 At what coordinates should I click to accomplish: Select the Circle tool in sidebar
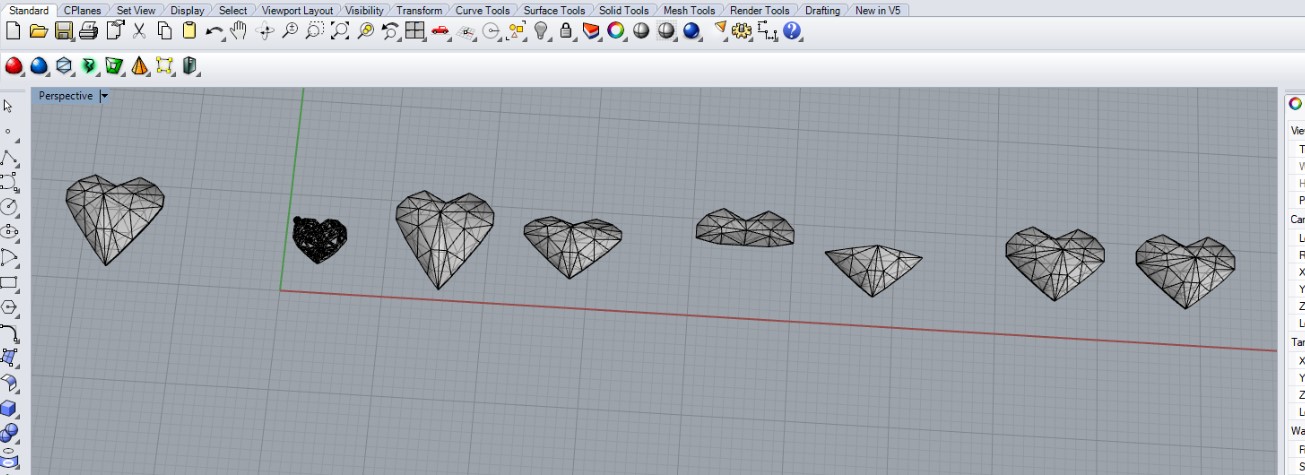tap(9, 207)
